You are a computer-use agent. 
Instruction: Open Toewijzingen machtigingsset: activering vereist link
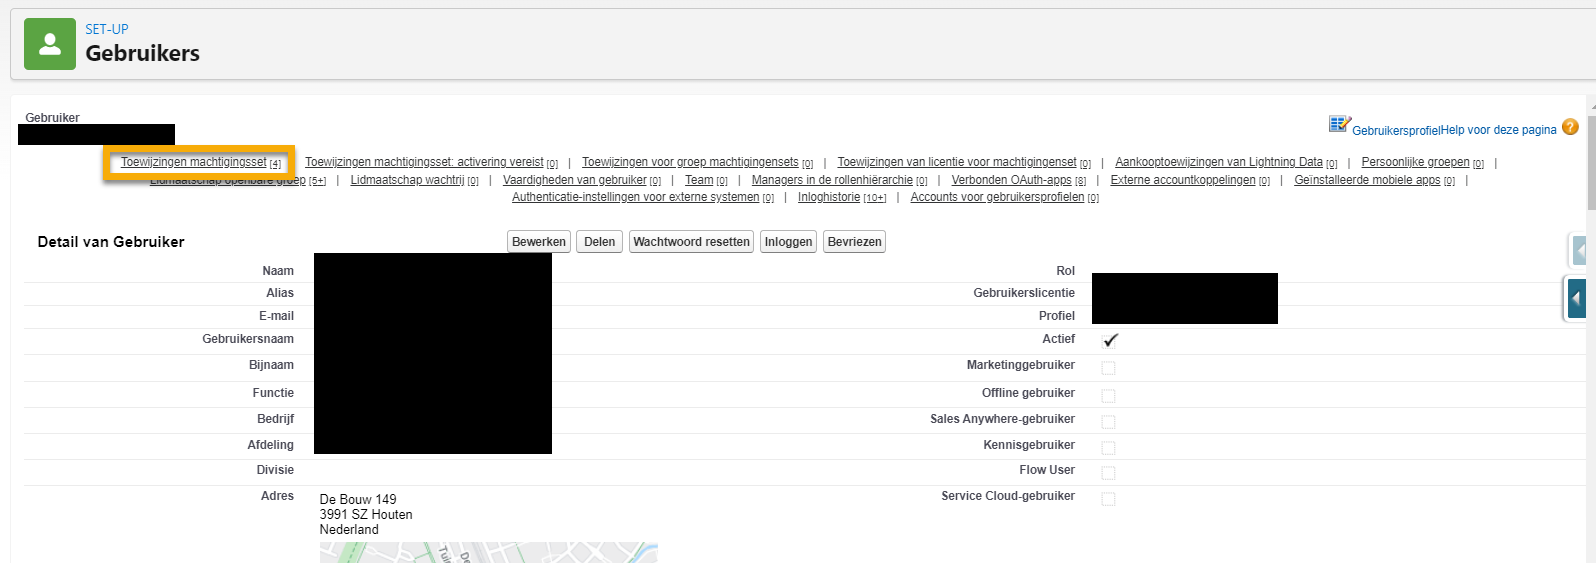(431, 162)
